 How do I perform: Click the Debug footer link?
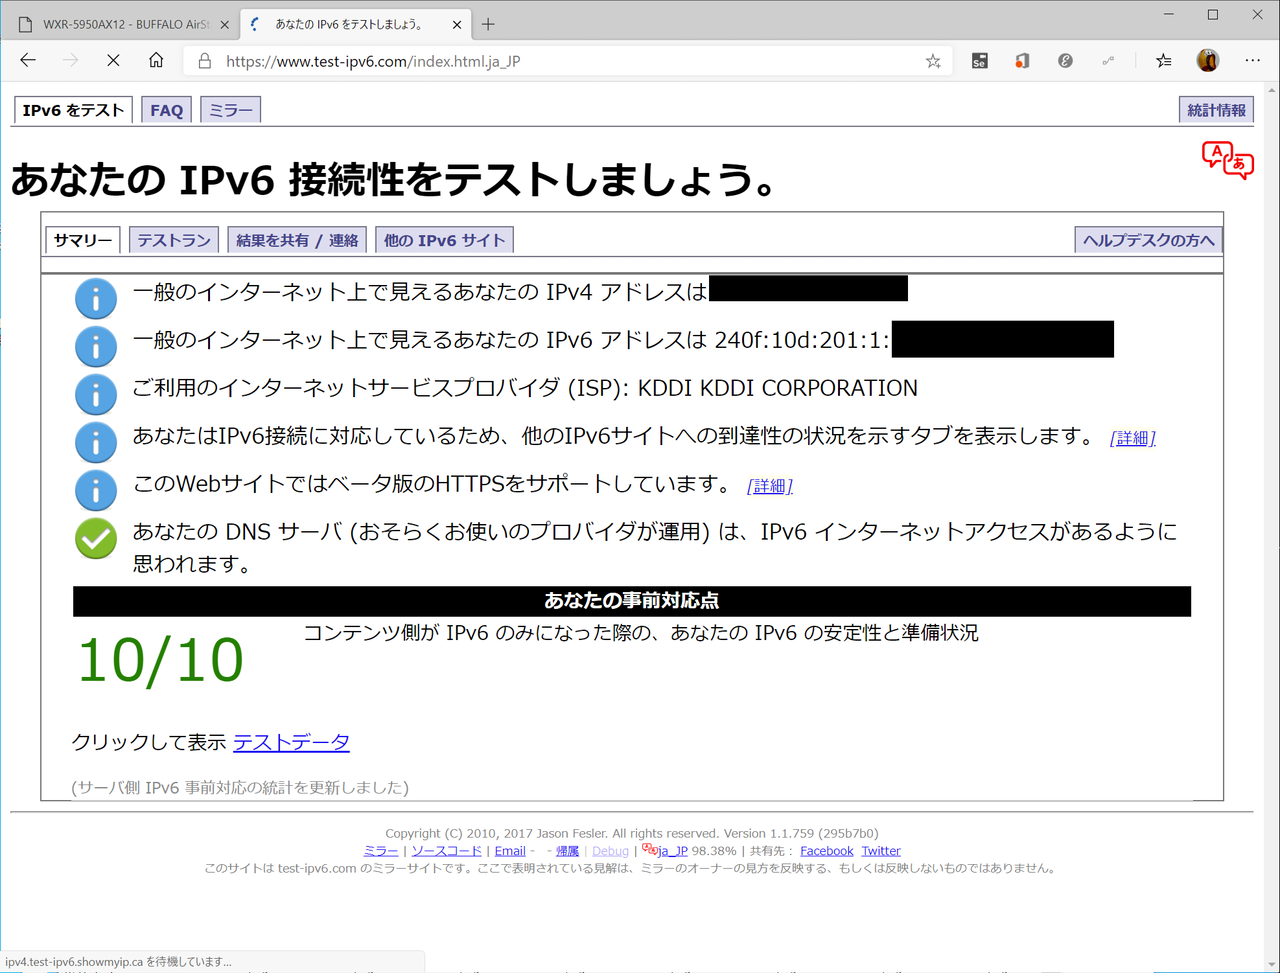pos(611,851)
